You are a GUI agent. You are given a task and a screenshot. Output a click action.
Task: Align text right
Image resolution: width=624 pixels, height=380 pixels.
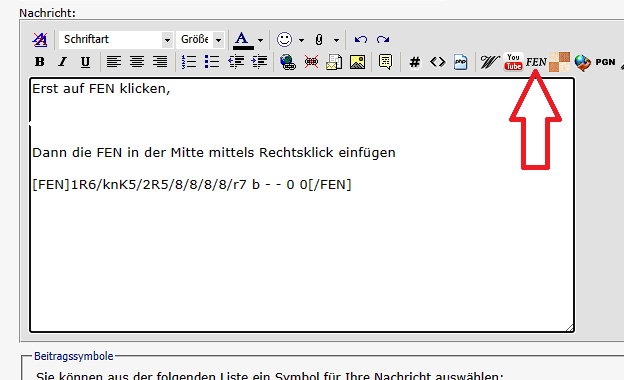click(160, 62)
